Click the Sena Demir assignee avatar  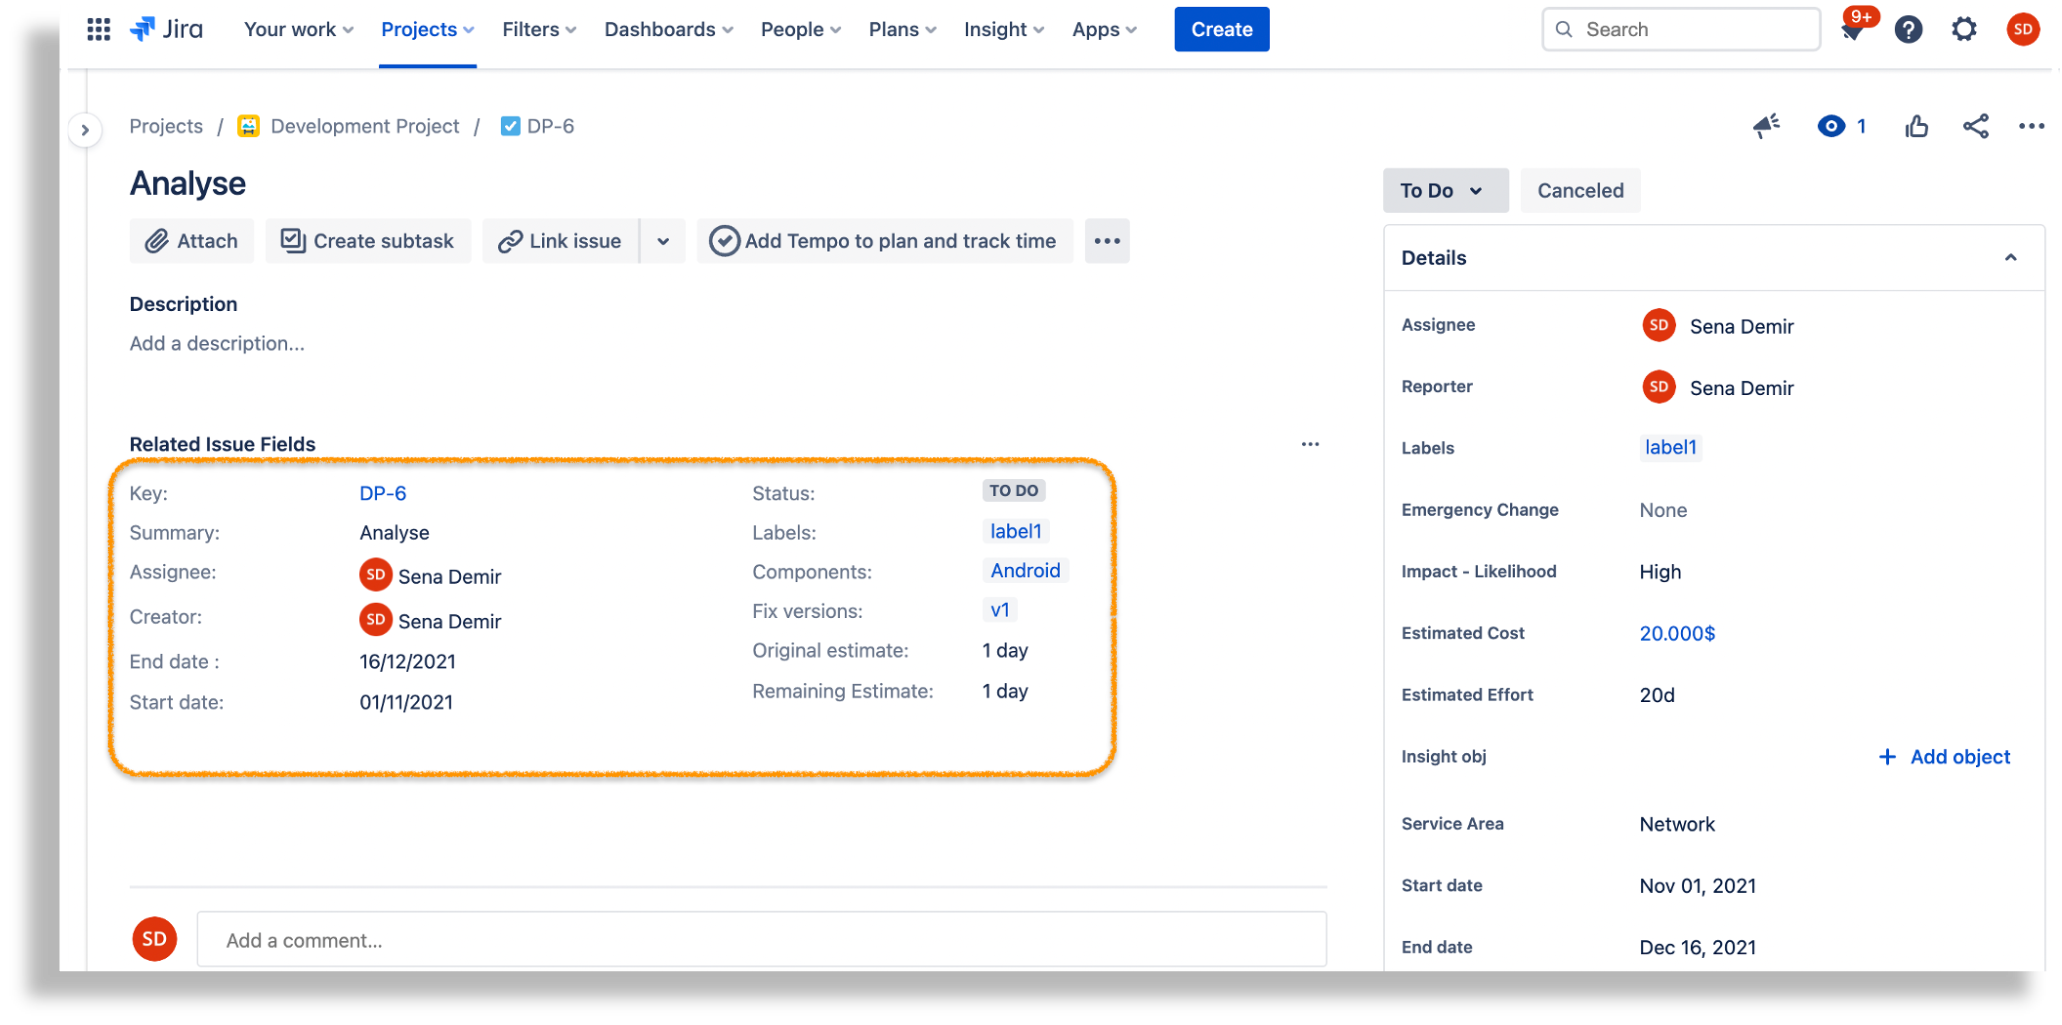1658,325
